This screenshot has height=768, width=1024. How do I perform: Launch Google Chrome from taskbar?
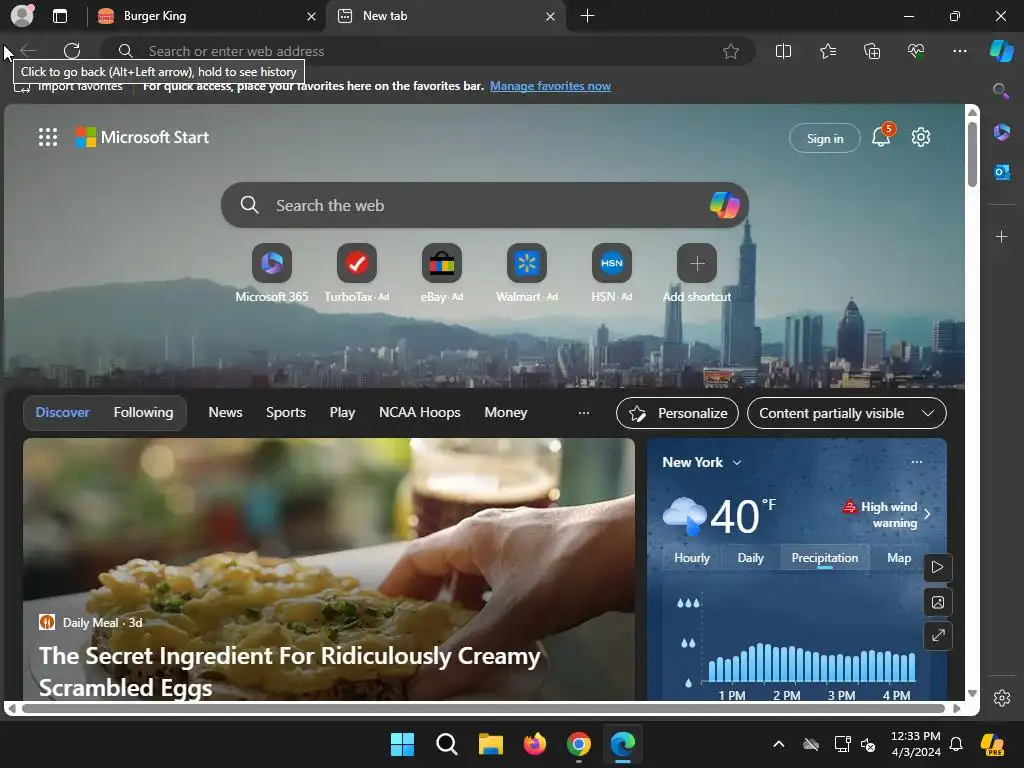(x=579, y=744)
